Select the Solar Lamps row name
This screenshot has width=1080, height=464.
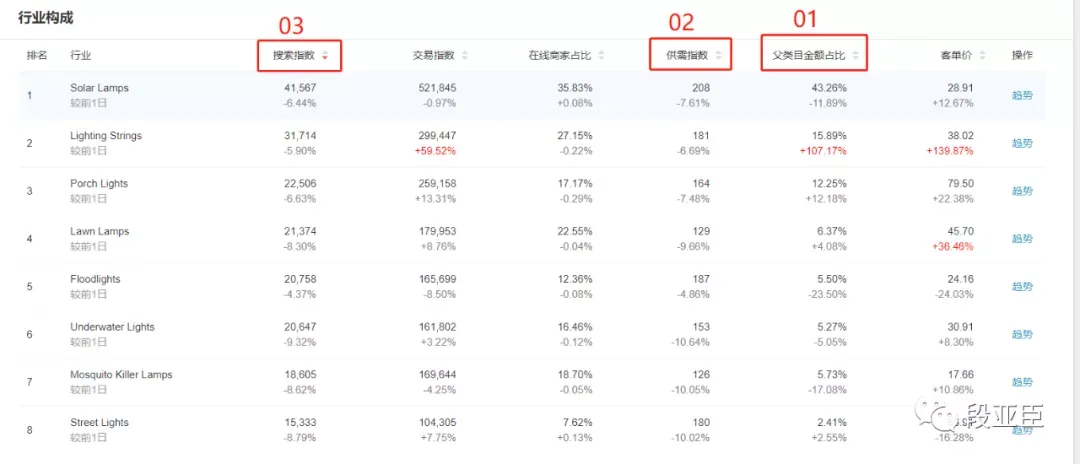[x=99, y=88]
